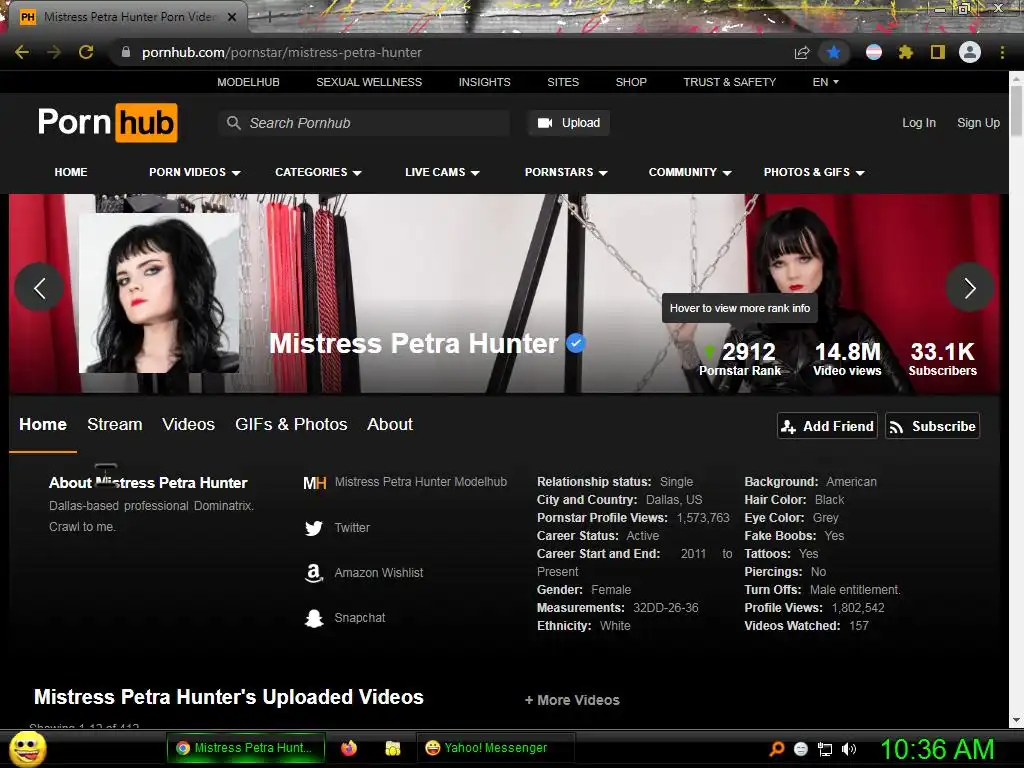
Task: Click the 33.1K Subscribers stat
Action: (942, 359)
